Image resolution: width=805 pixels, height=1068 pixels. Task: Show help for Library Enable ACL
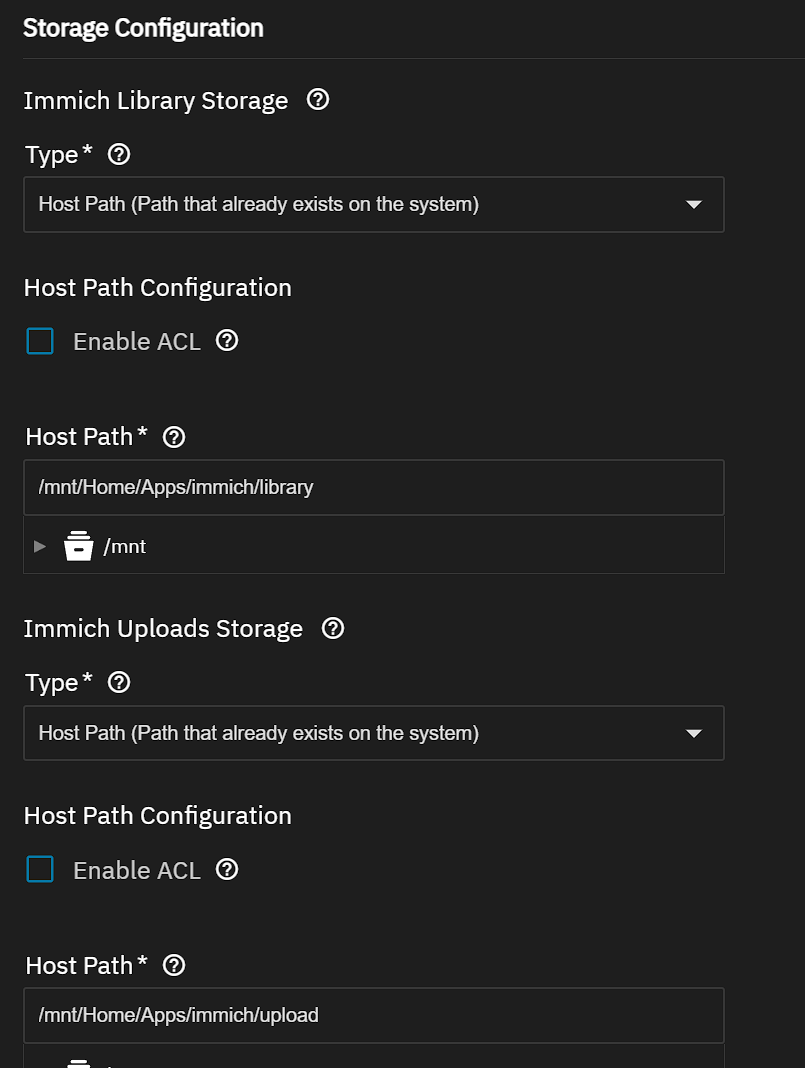[x=227, y=341]
